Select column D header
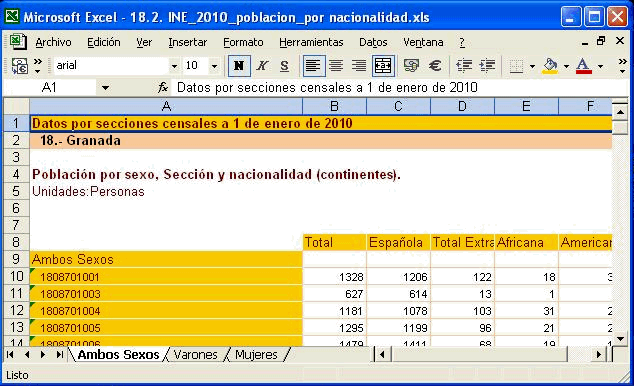 pos(462,106)
